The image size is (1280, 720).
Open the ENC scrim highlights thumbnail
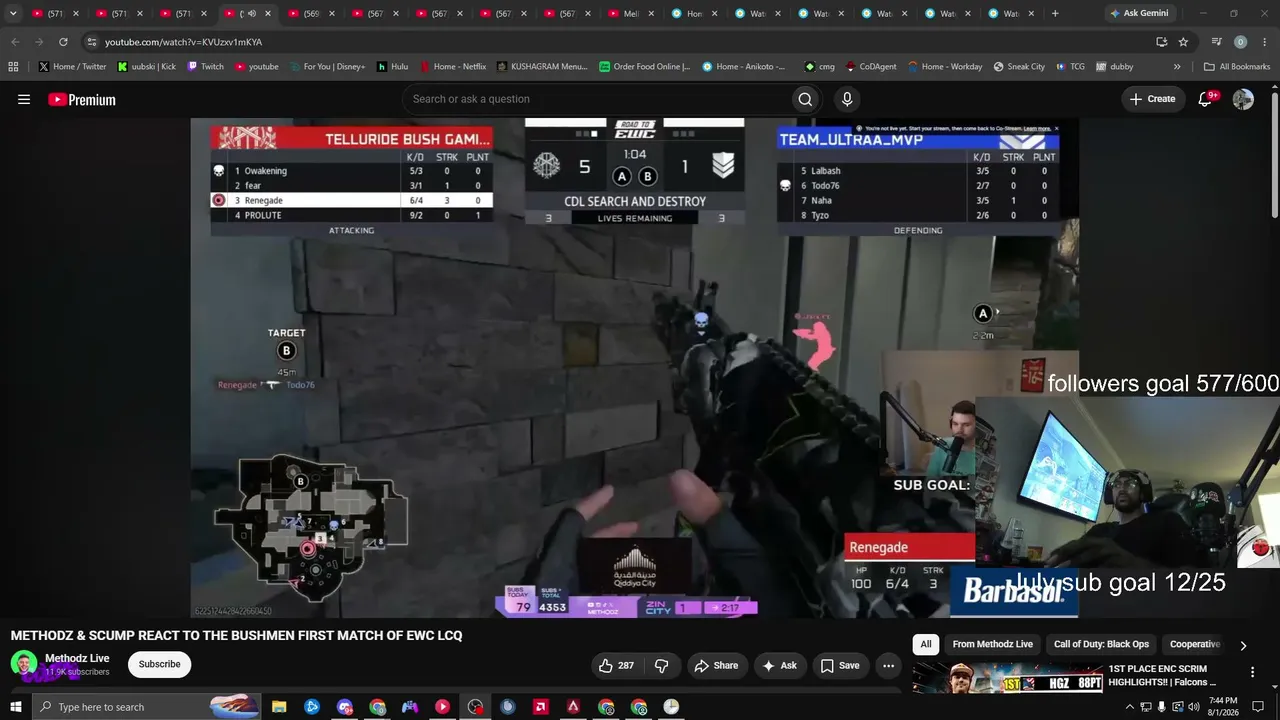(1006, 678)
